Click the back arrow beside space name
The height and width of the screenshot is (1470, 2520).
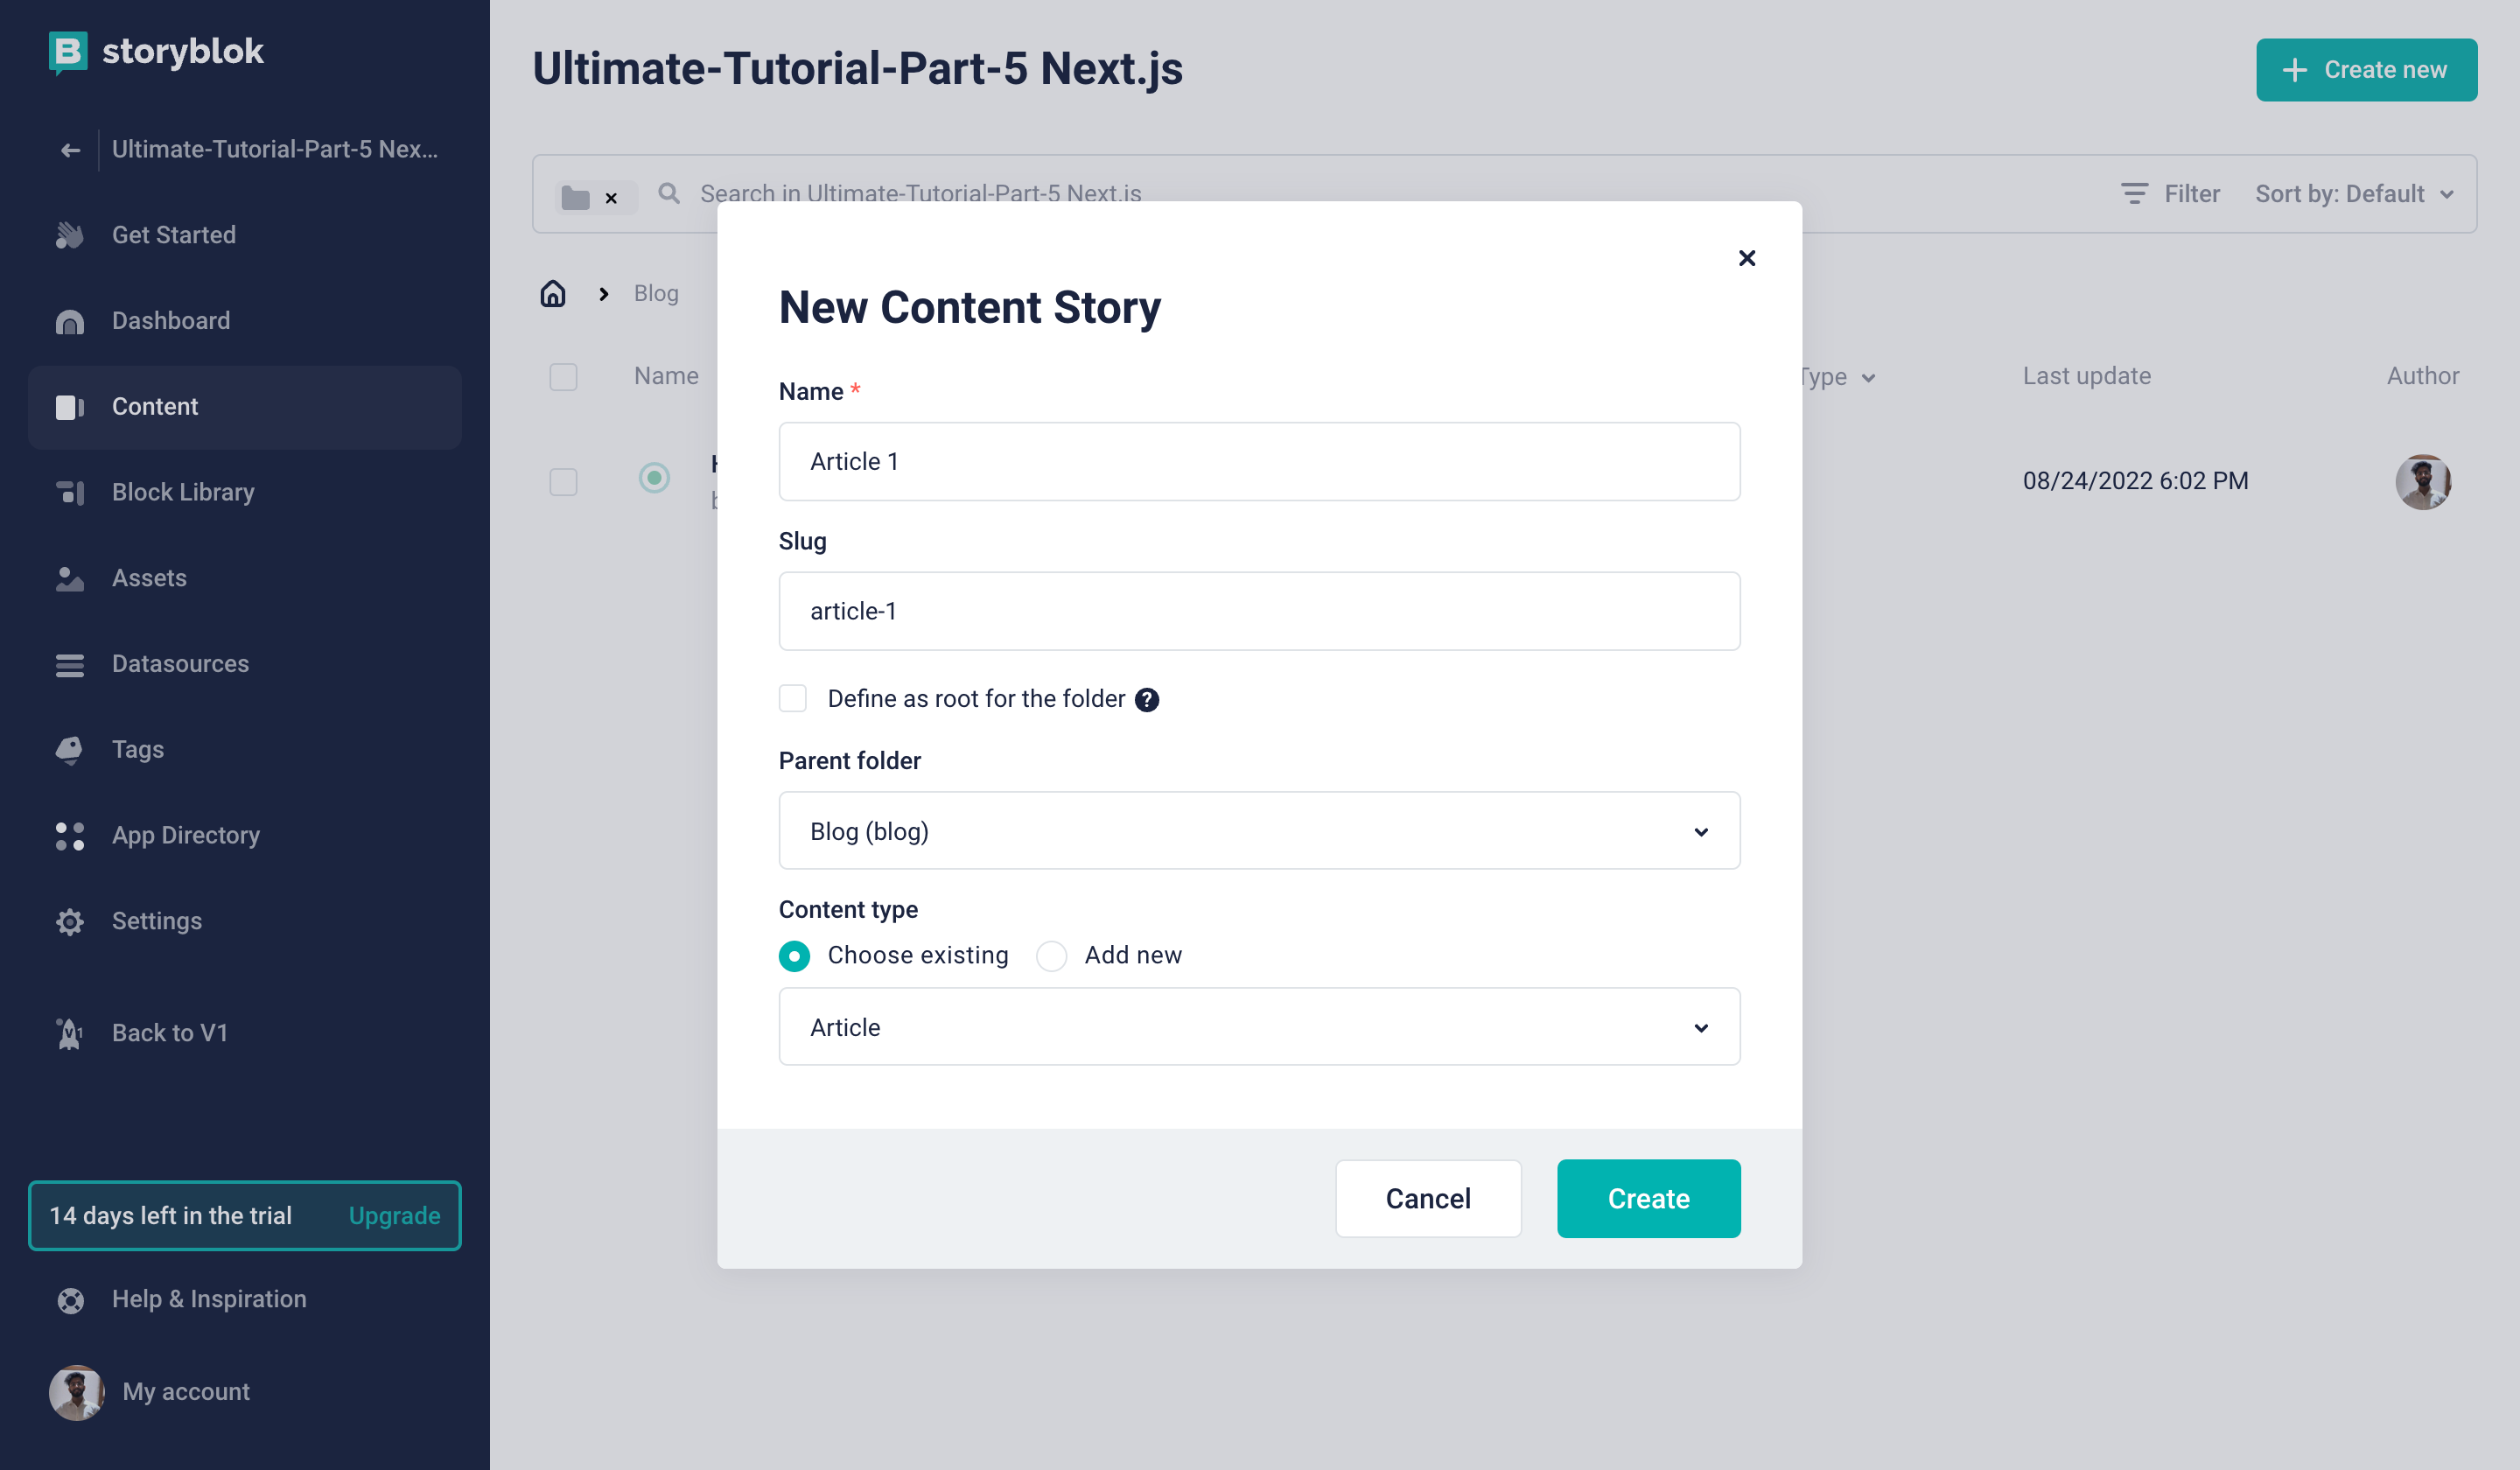click(x=70, y=150)
